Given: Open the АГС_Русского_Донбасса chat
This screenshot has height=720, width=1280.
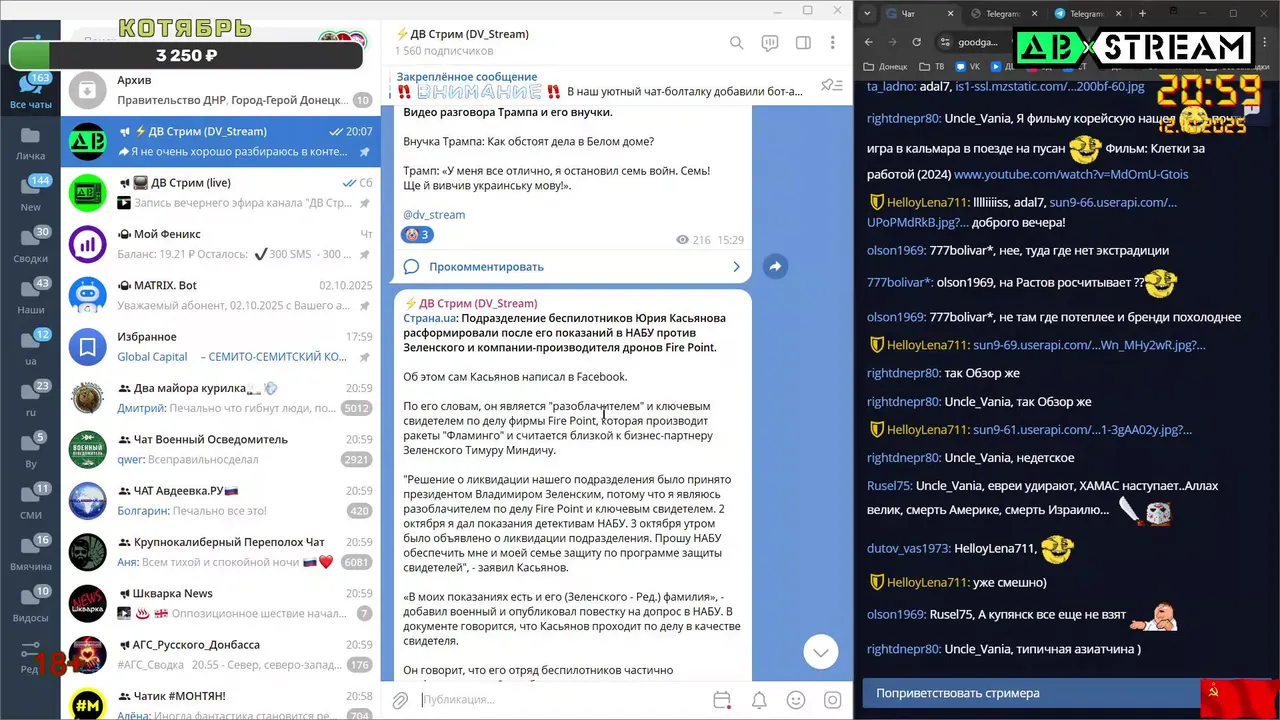Looking at the screenshot, I should click(x=220, y=655).
